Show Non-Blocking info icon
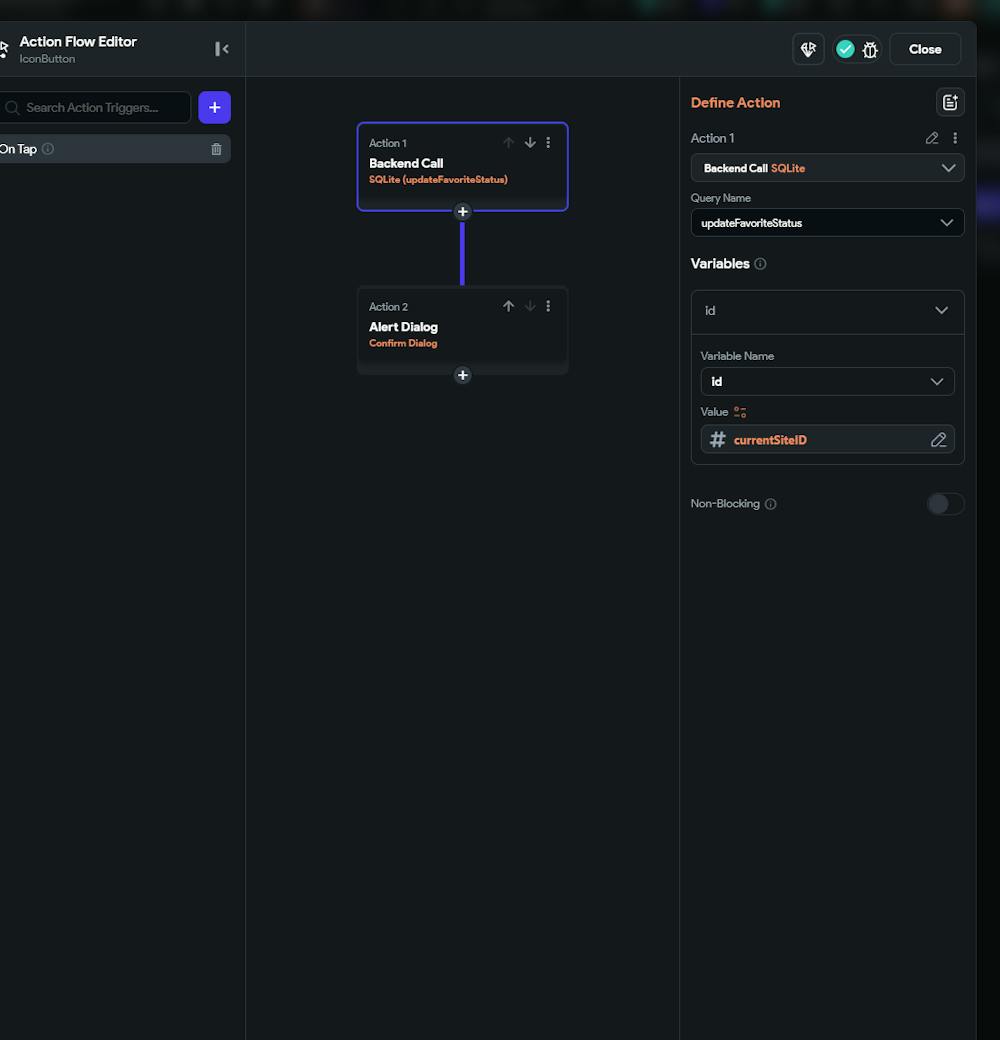Screen dimensions: 1000x1040 771,504
